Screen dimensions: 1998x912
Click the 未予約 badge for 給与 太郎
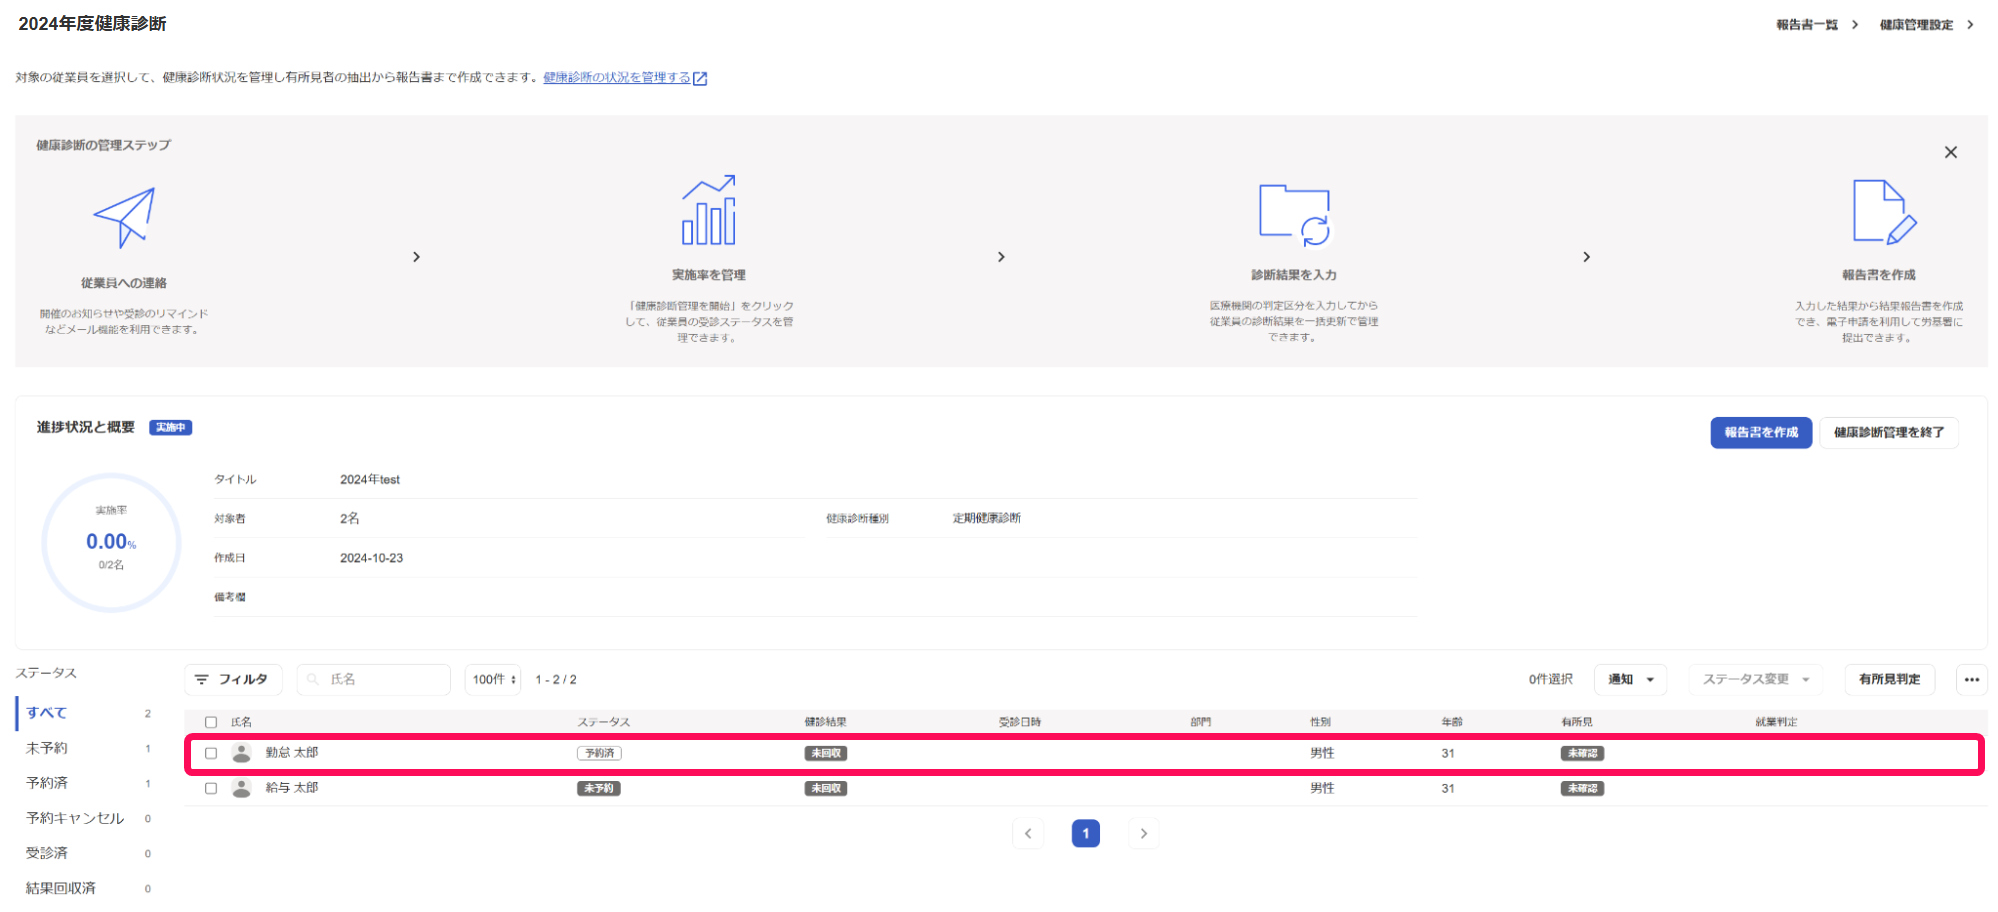599,788
